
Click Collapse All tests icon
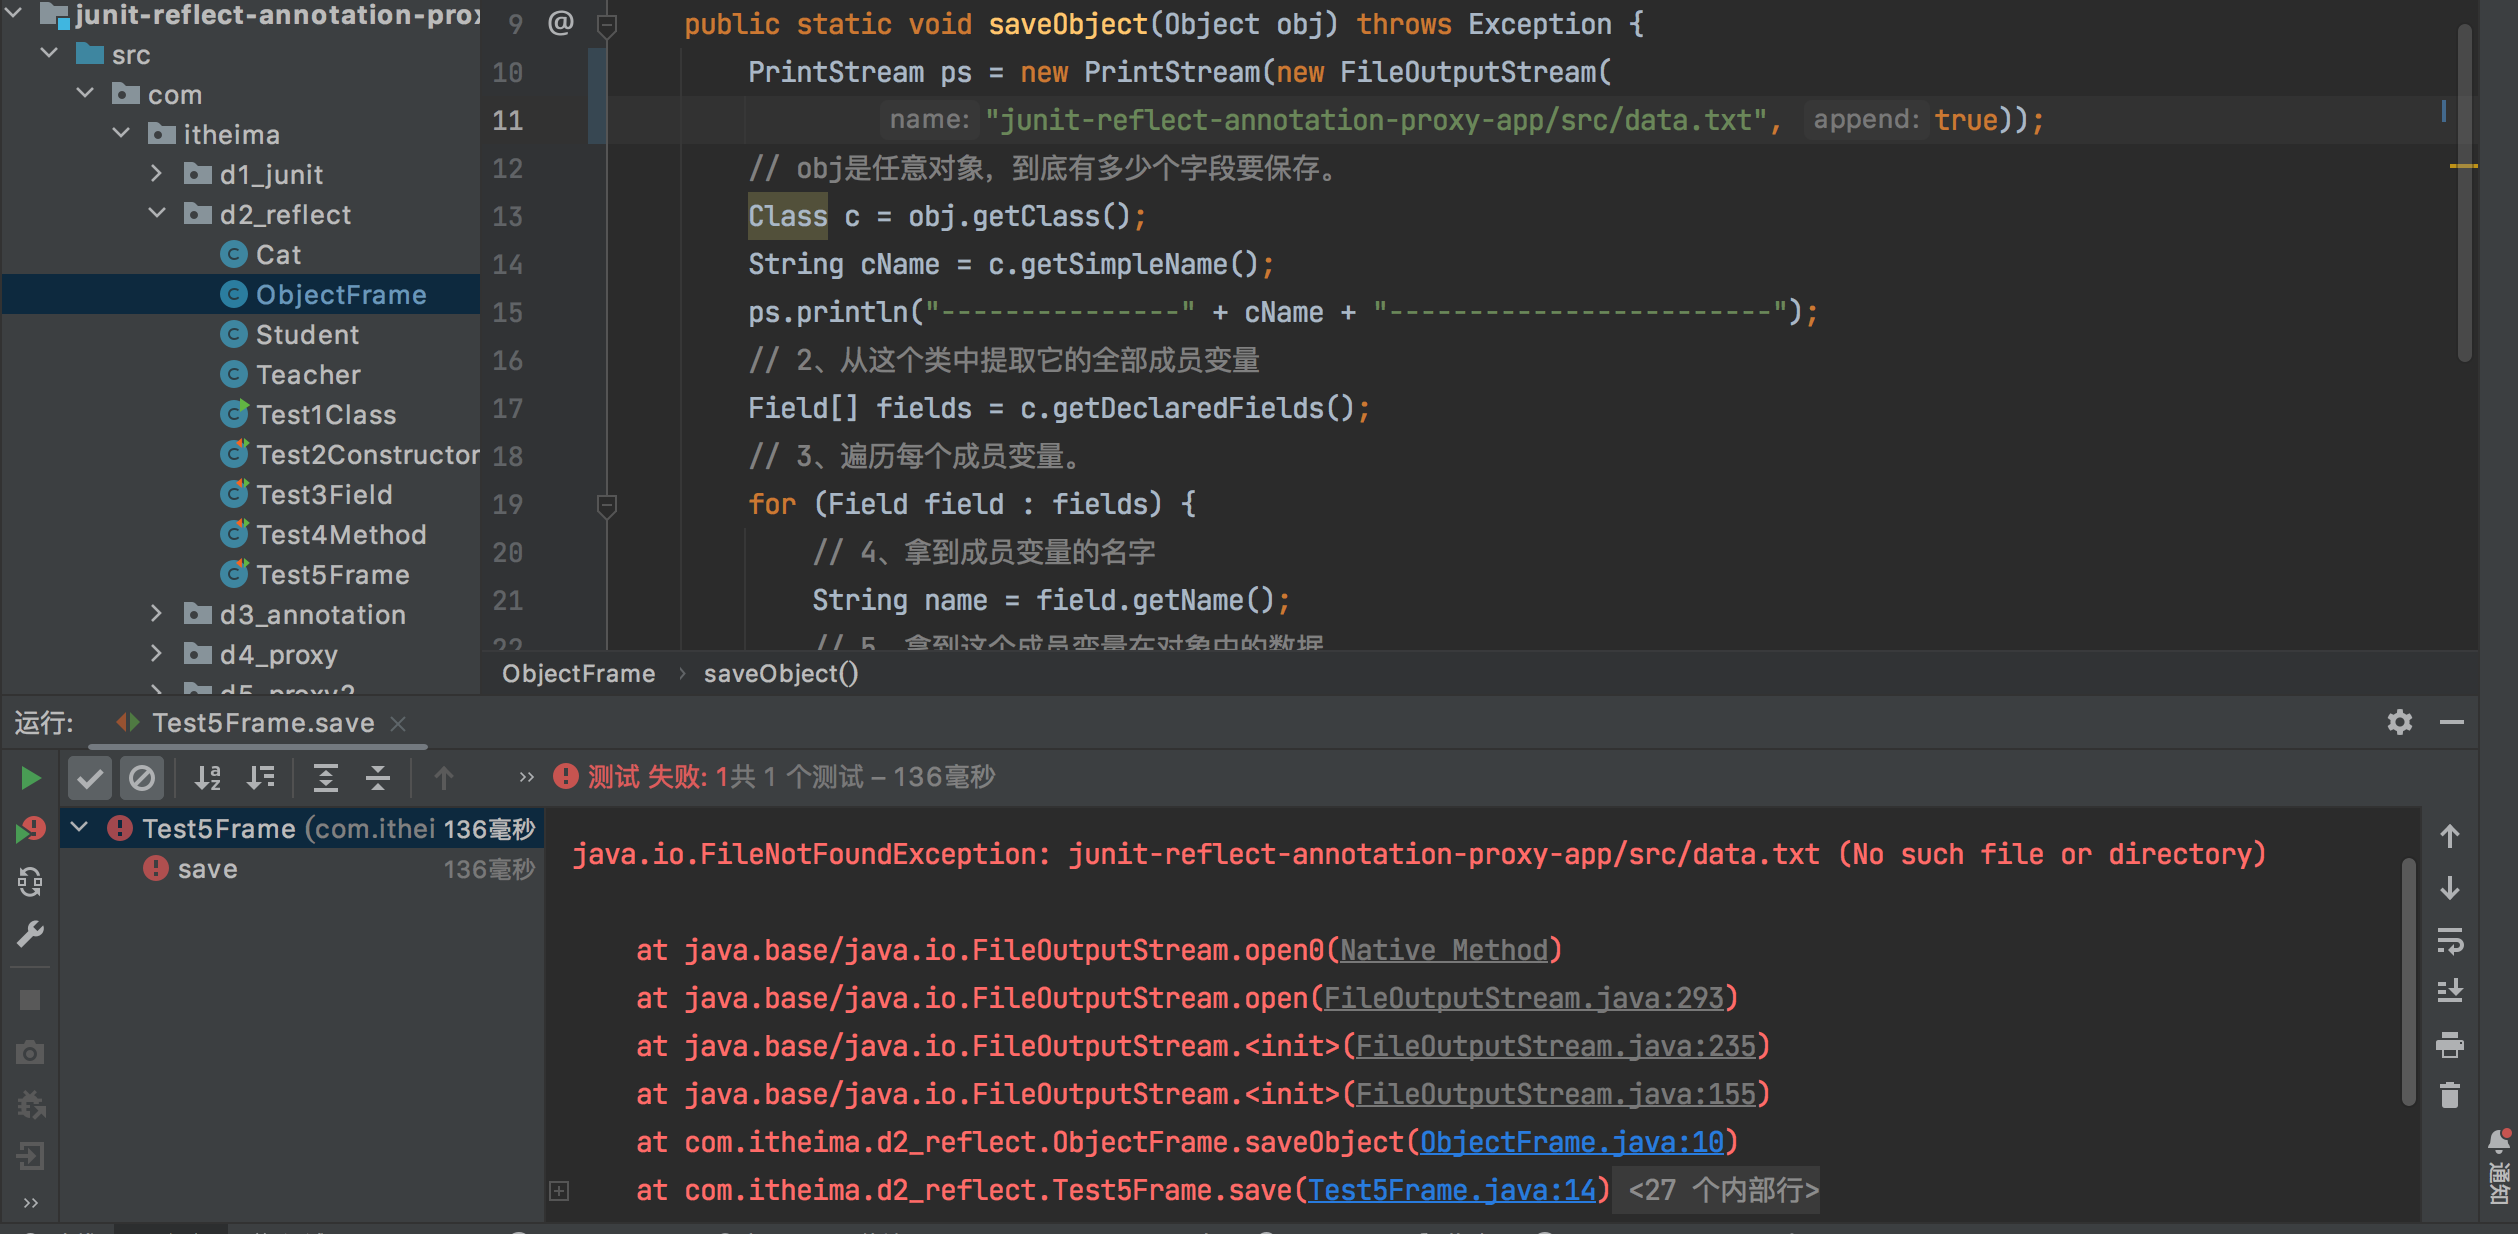378,778
